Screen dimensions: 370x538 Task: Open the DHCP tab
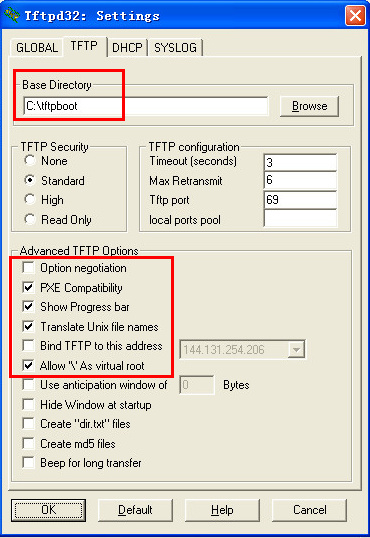(127, 48)
